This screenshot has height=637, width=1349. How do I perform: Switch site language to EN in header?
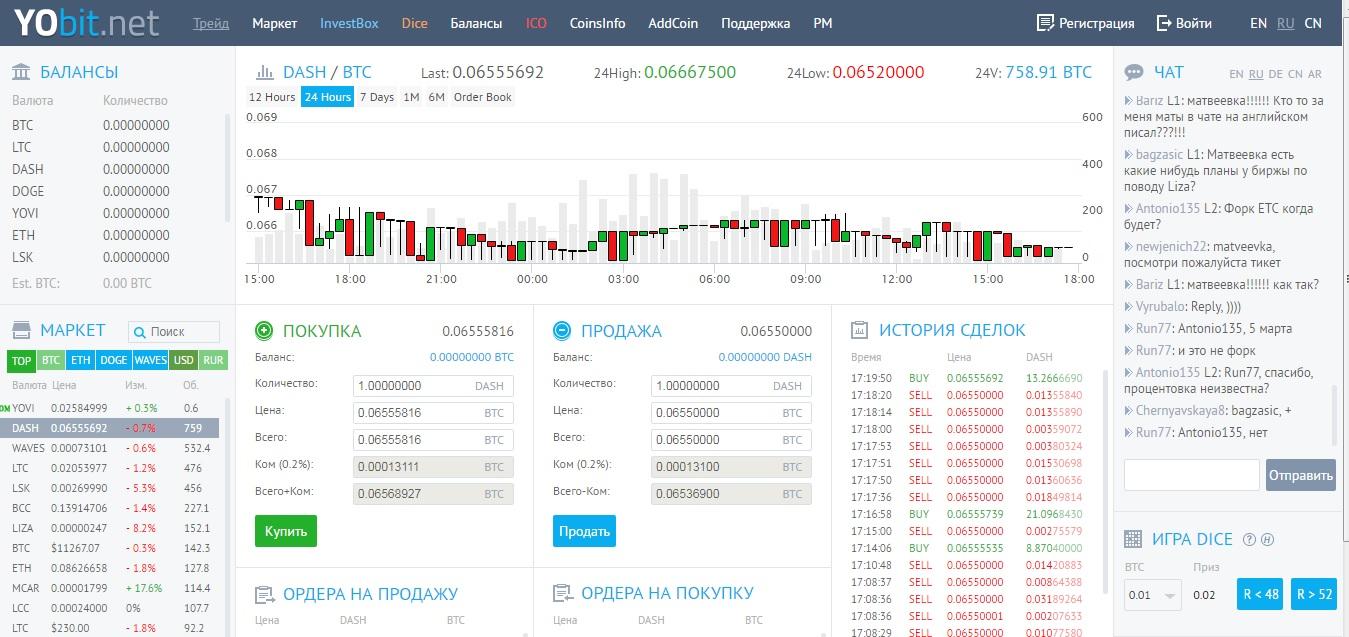1258,23
